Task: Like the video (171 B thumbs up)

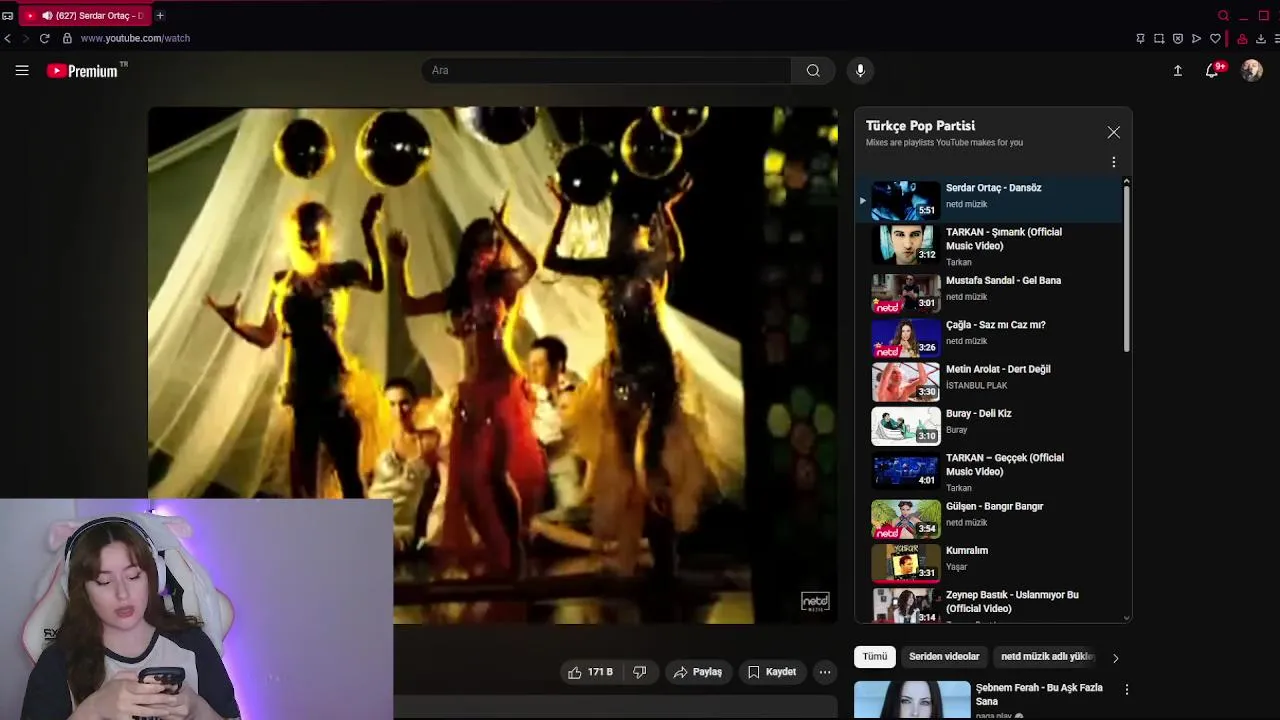Action: 590,672
